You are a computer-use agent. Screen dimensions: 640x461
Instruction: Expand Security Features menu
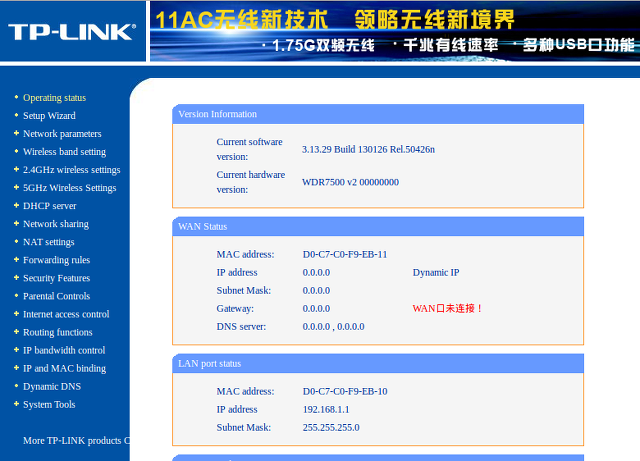56,278
